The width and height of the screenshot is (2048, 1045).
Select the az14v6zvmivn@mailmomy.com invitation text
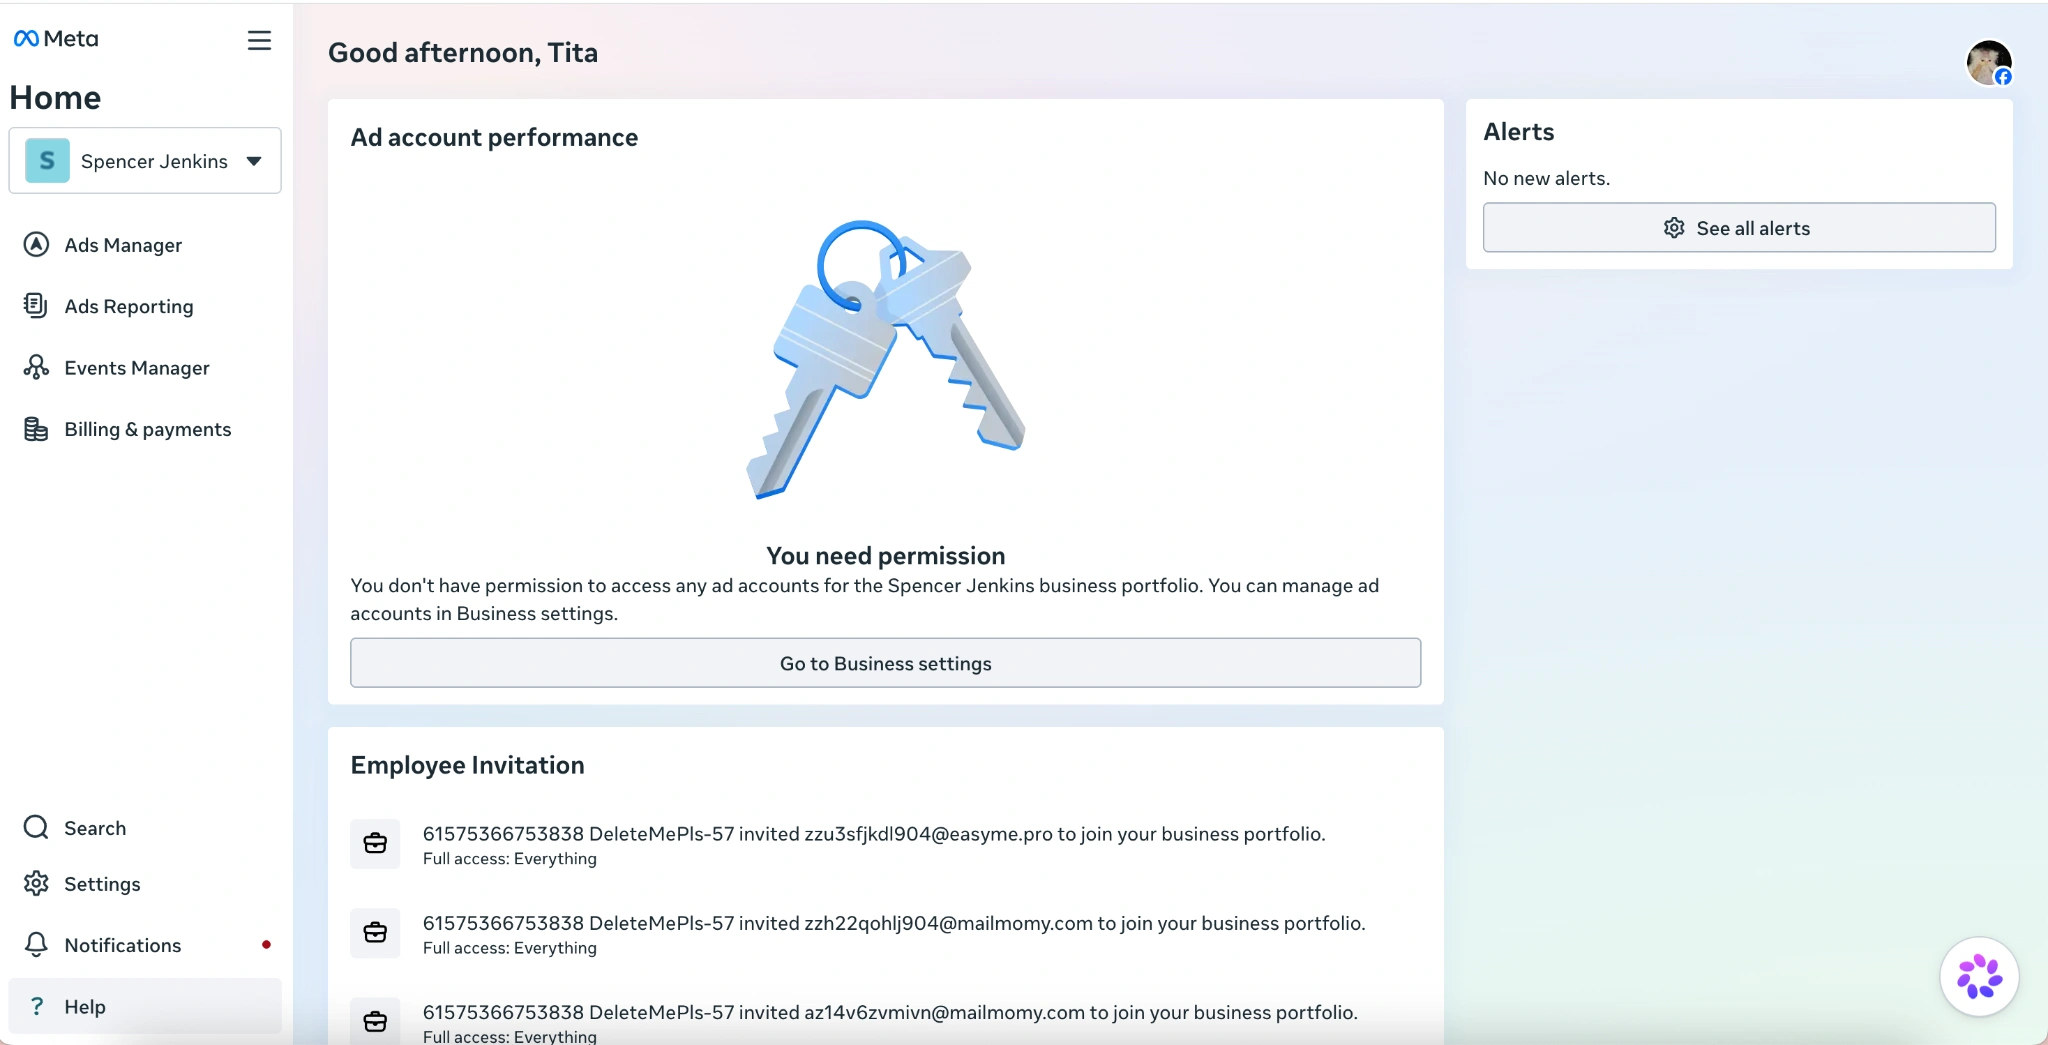[890, 1012]
